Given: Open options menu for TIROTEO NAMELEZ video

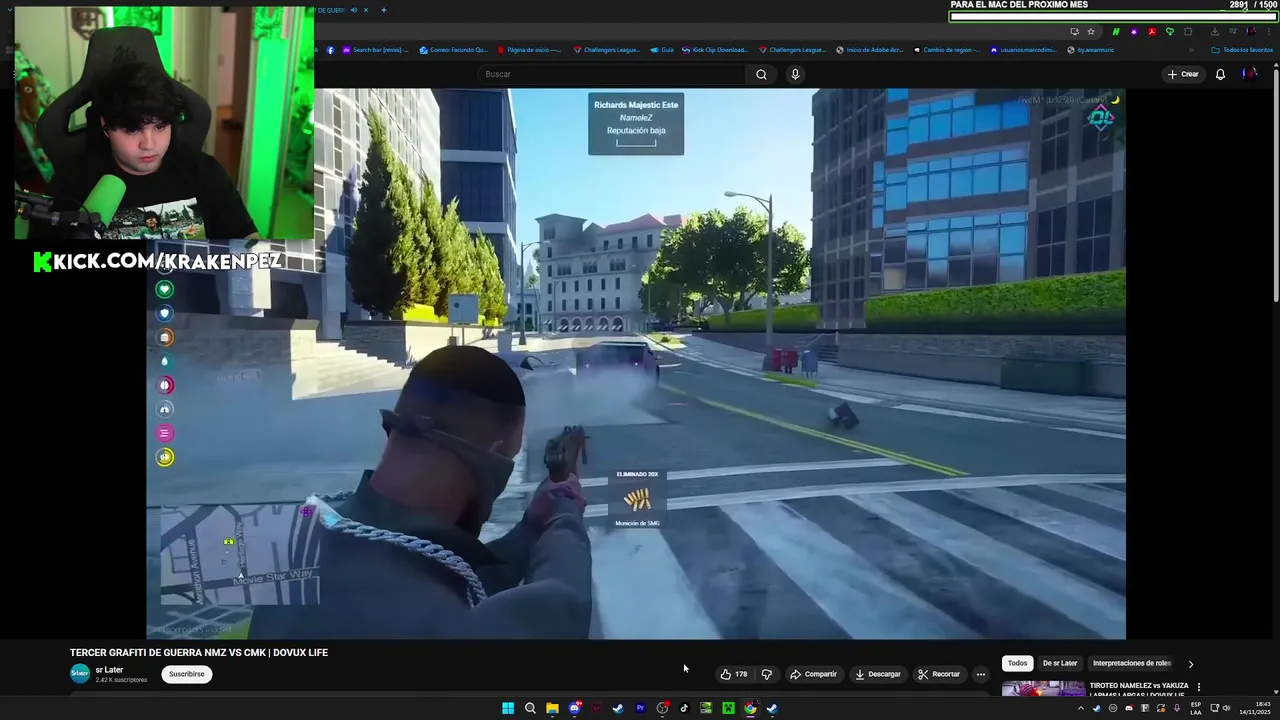Looking at the screenshot, I should pos(1198,687).
